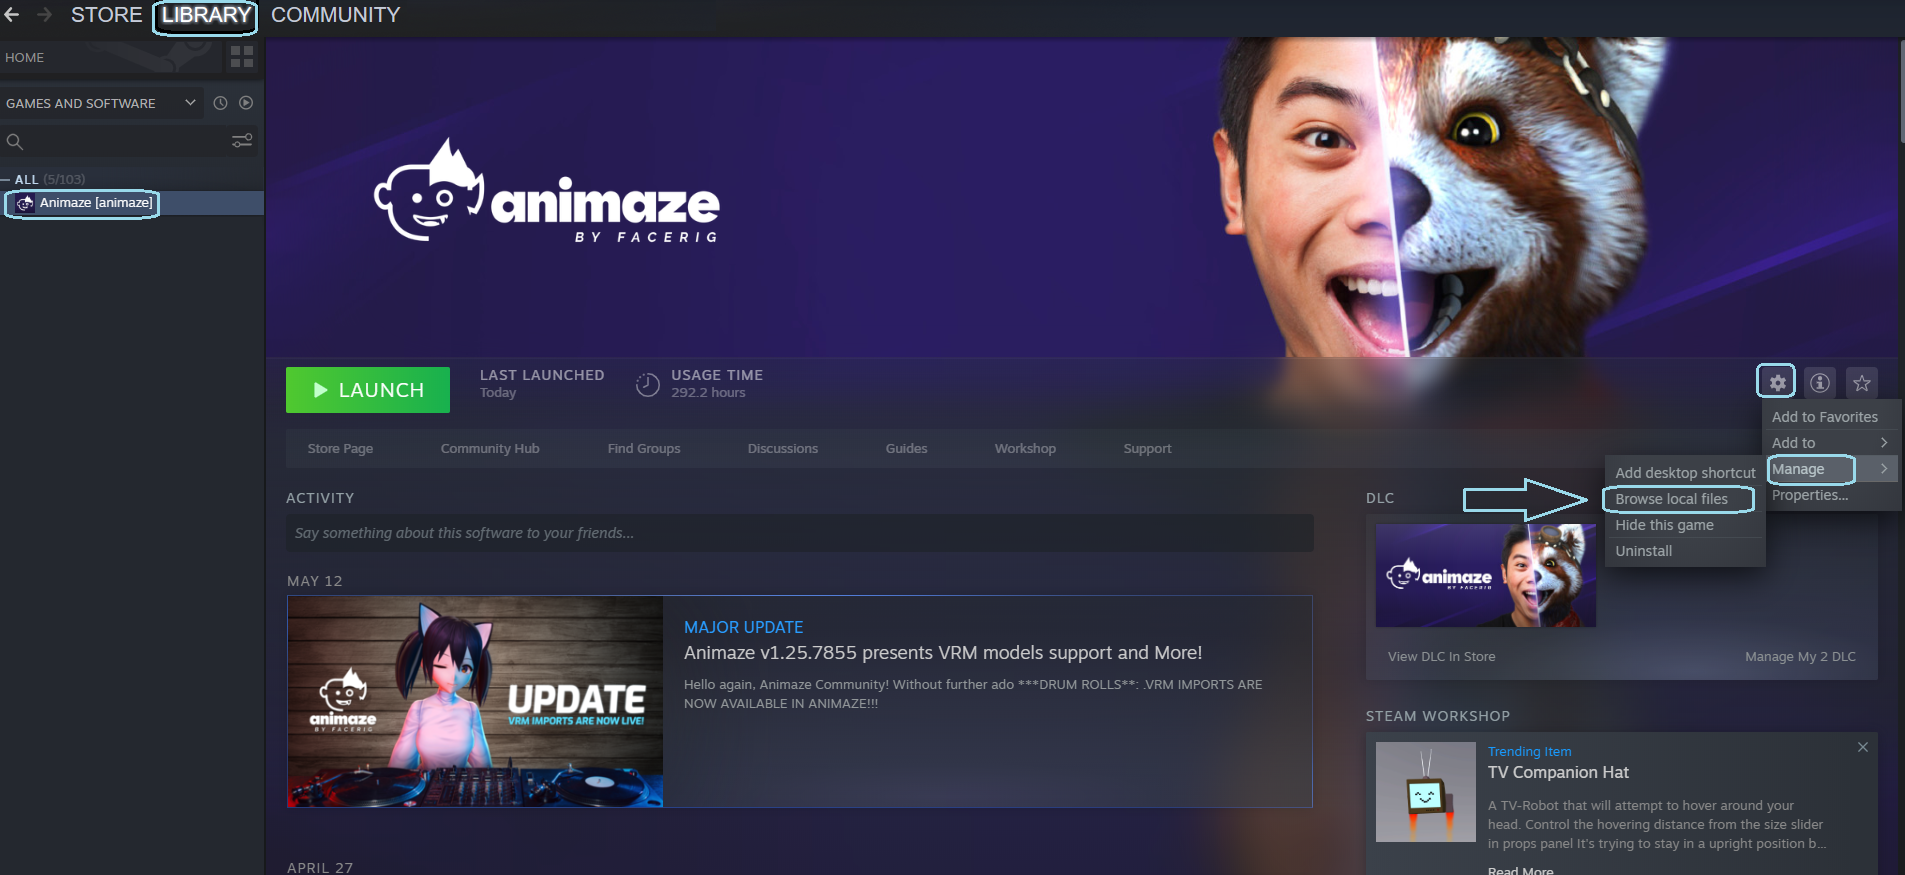The height and width of the screenshot is (875, 1905).
Task: Open advanced filter options icon
Action: (x=242, y=141)
